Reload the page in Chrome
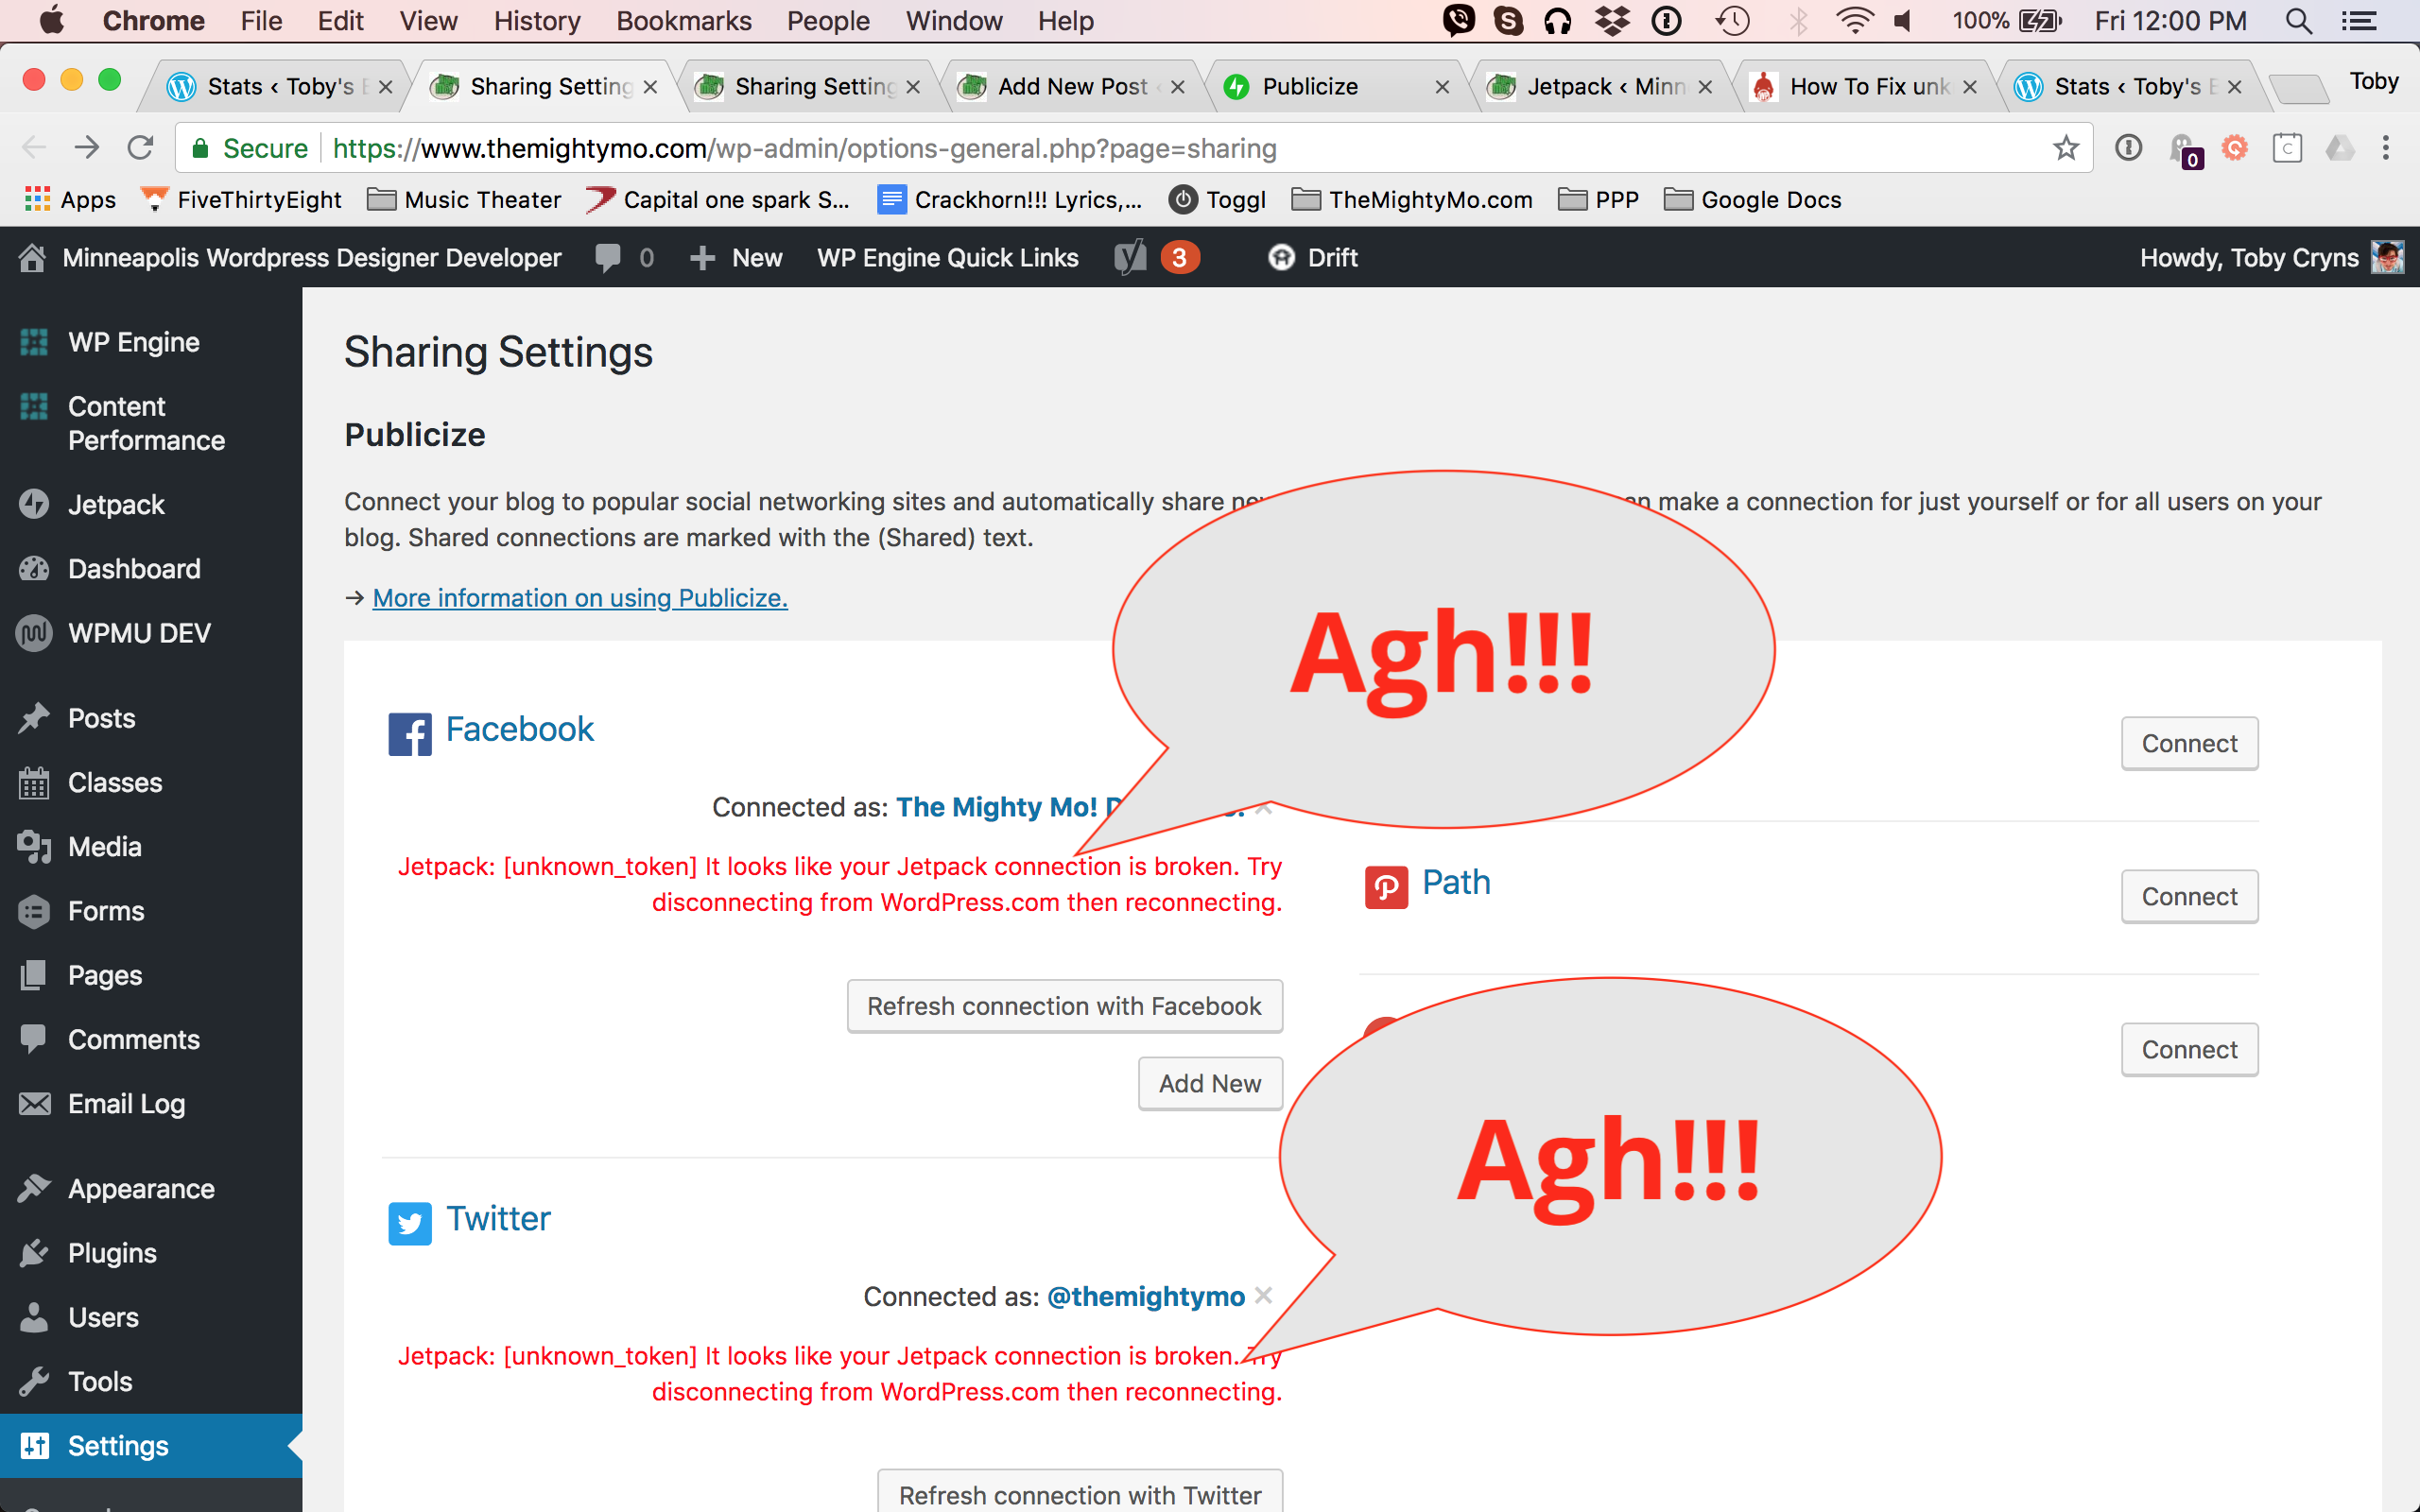 point(140,148)
